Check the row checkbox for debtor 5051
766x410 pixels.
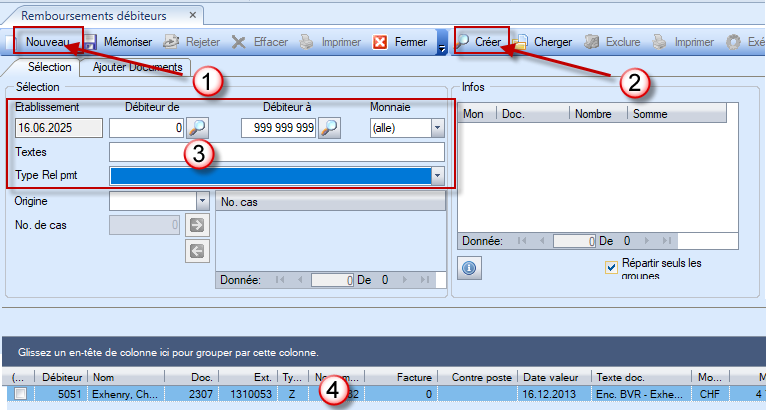click(20, 393)
